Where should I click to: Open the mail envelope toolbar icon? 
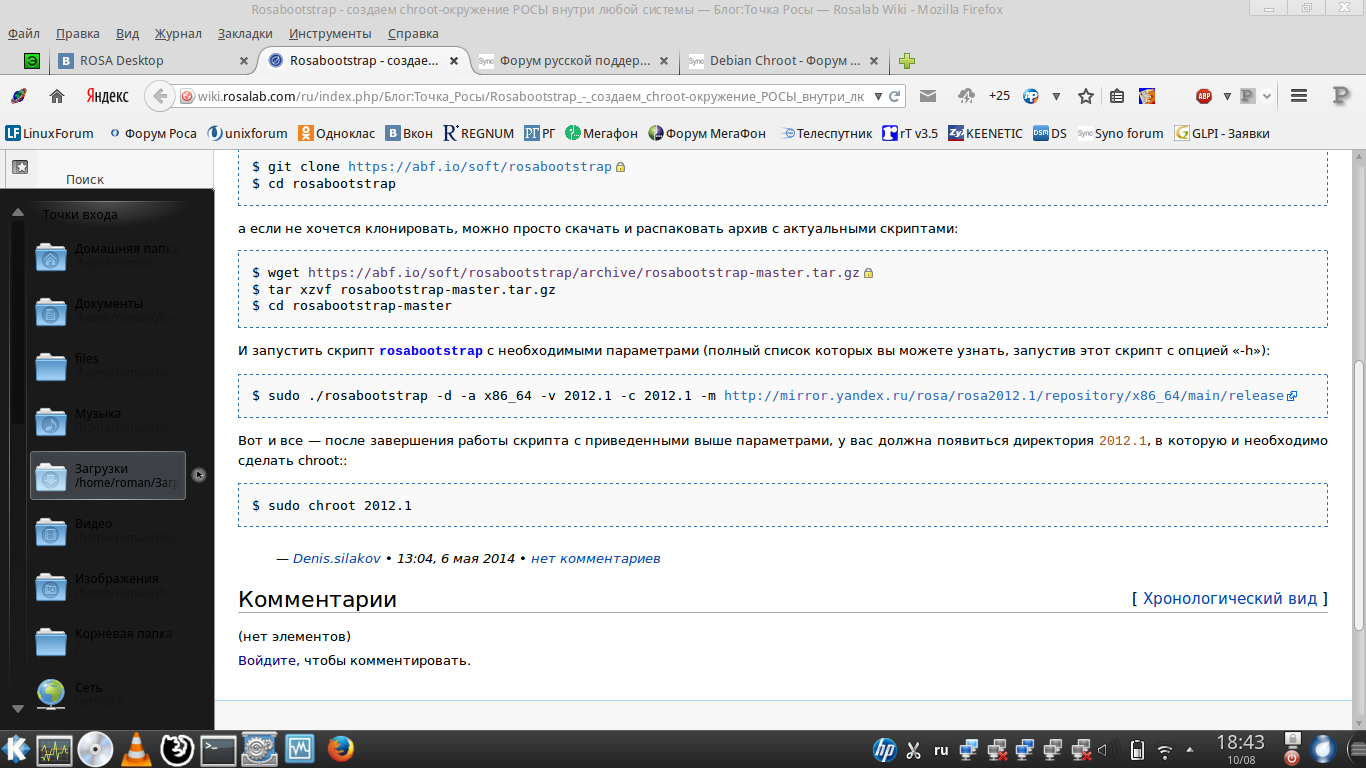928,96
